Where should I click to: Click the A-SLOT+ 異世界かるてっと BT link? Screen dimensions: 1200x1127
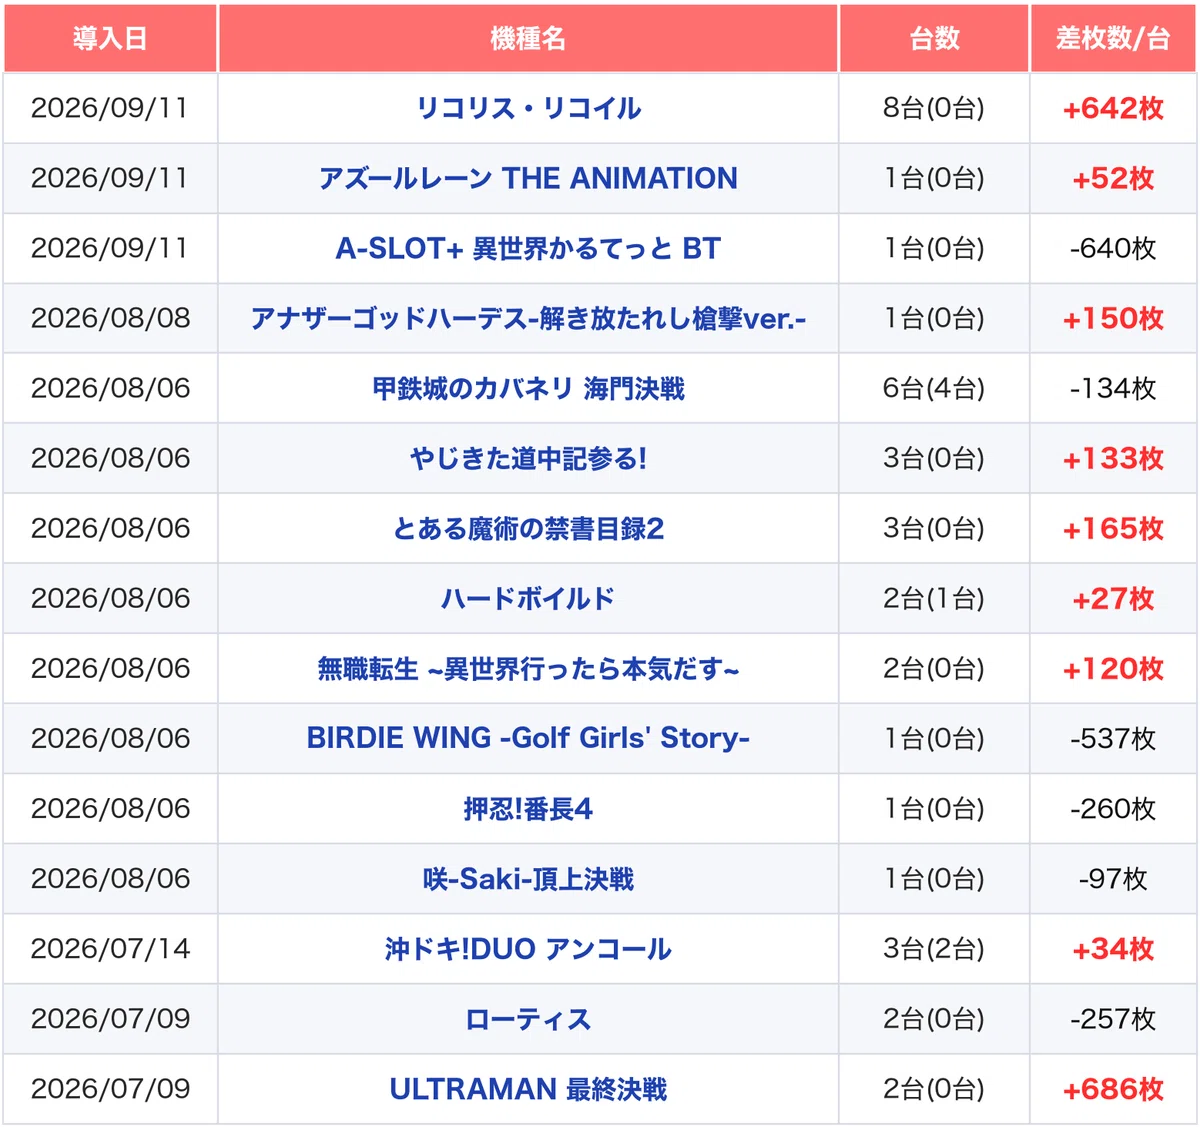point(528,248)
